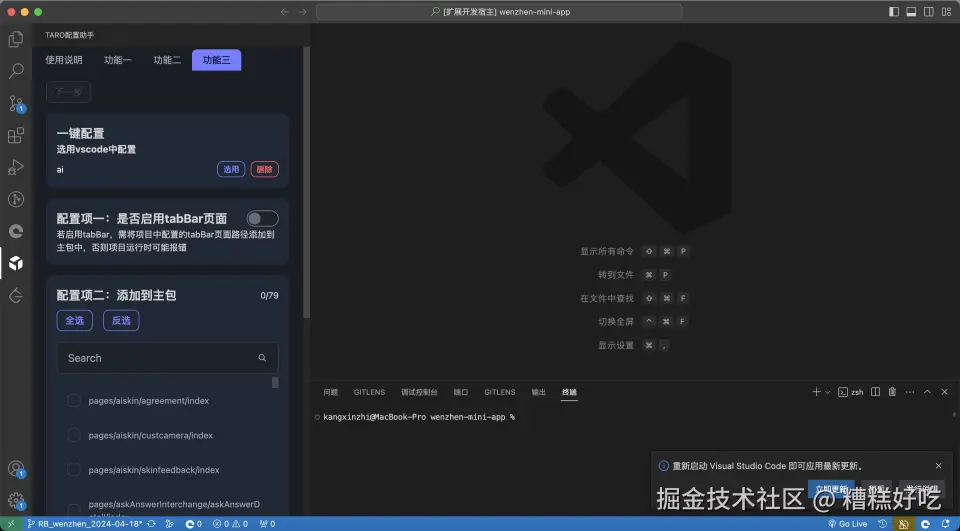Select zsh terminal label
Viewport: 960px width, 531px height.
(x=850, y=392)
